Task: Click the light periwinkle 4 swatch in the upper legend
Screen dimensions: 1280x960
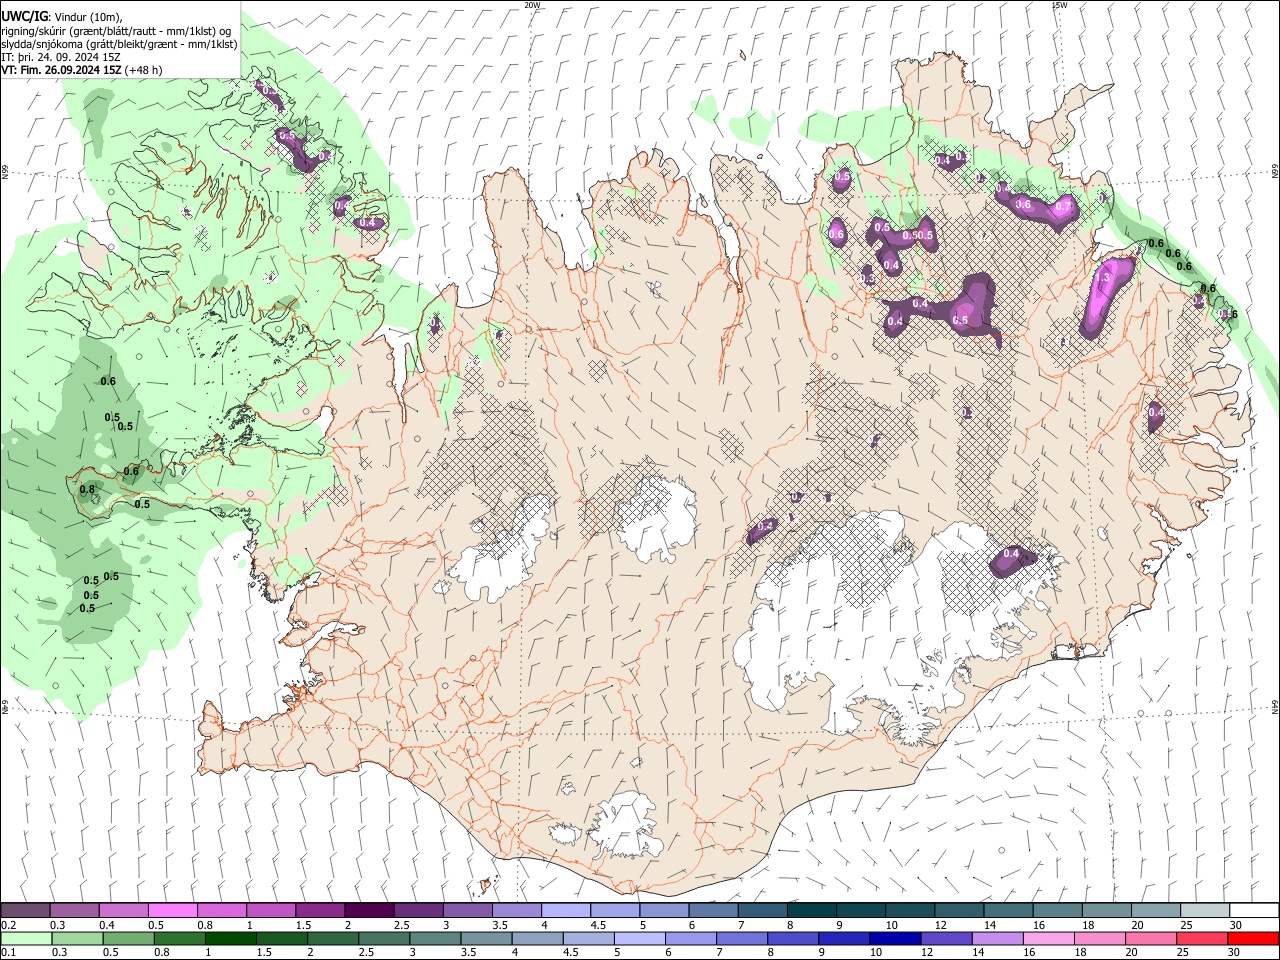Action: coord(566,911)
